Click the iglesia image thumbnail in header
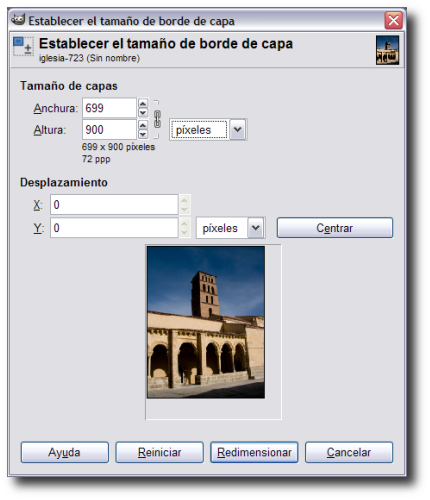 tap(387, 50)
